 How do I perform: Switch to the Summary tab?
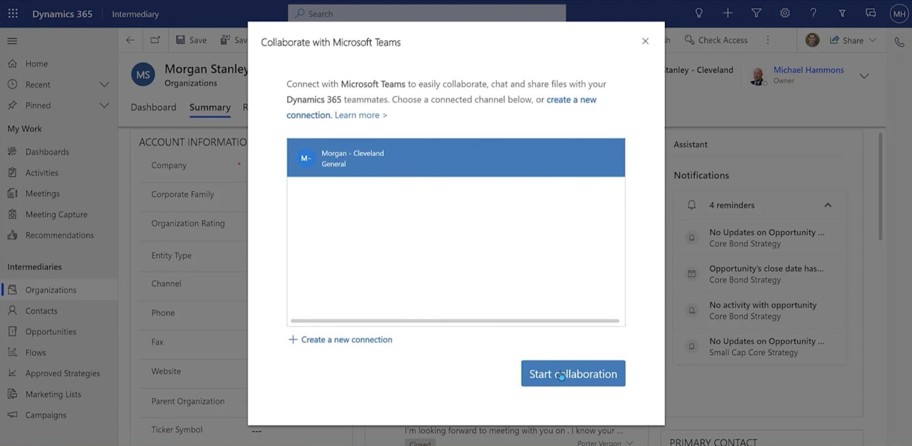[210, 108]
